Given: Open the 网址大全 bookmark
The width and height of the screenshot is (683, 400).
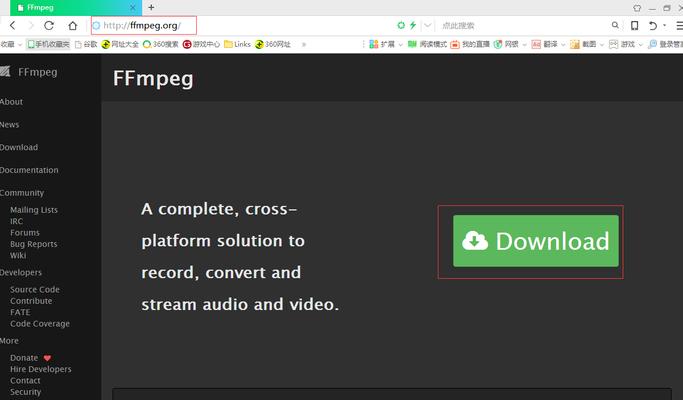Looking at the screenshot, I should coord(120,44).
